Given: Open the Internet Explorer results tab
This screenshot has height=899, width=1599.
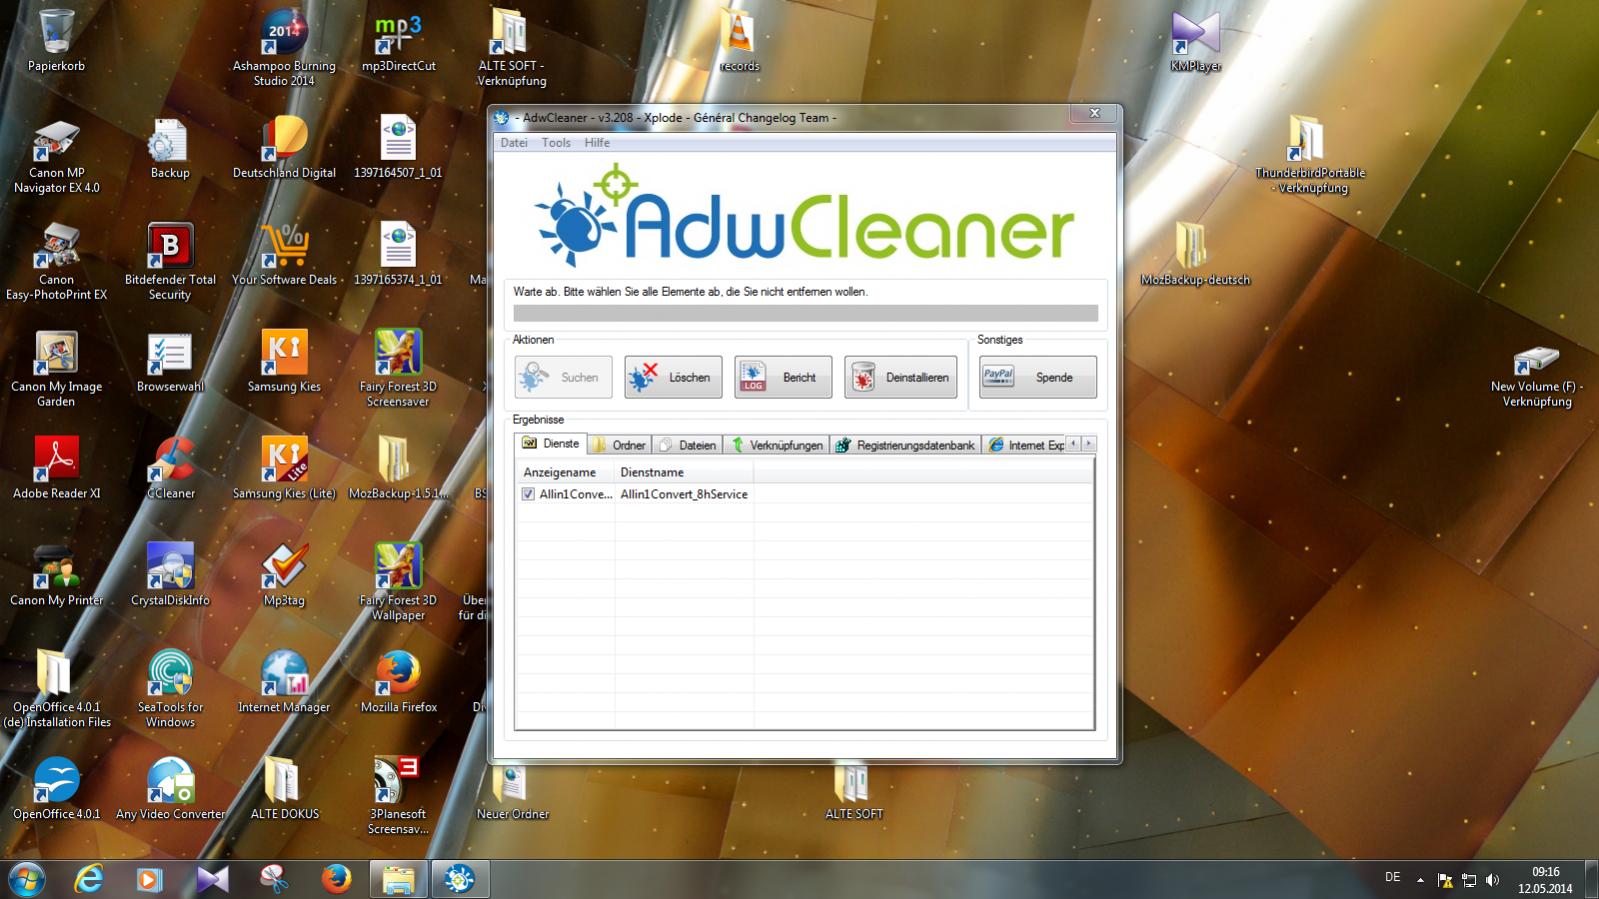Looking at the screenshot, I should pyautogui.click(x=1024, y=445).
